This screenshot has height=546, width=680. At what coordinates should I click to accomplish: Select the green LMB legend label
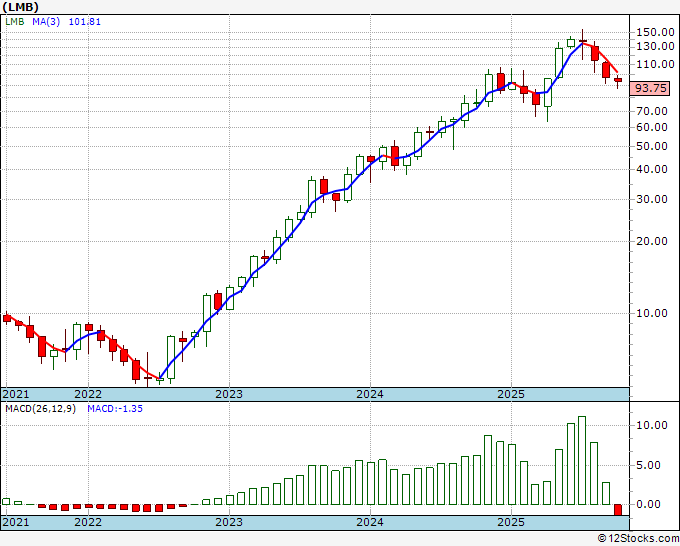15,21
